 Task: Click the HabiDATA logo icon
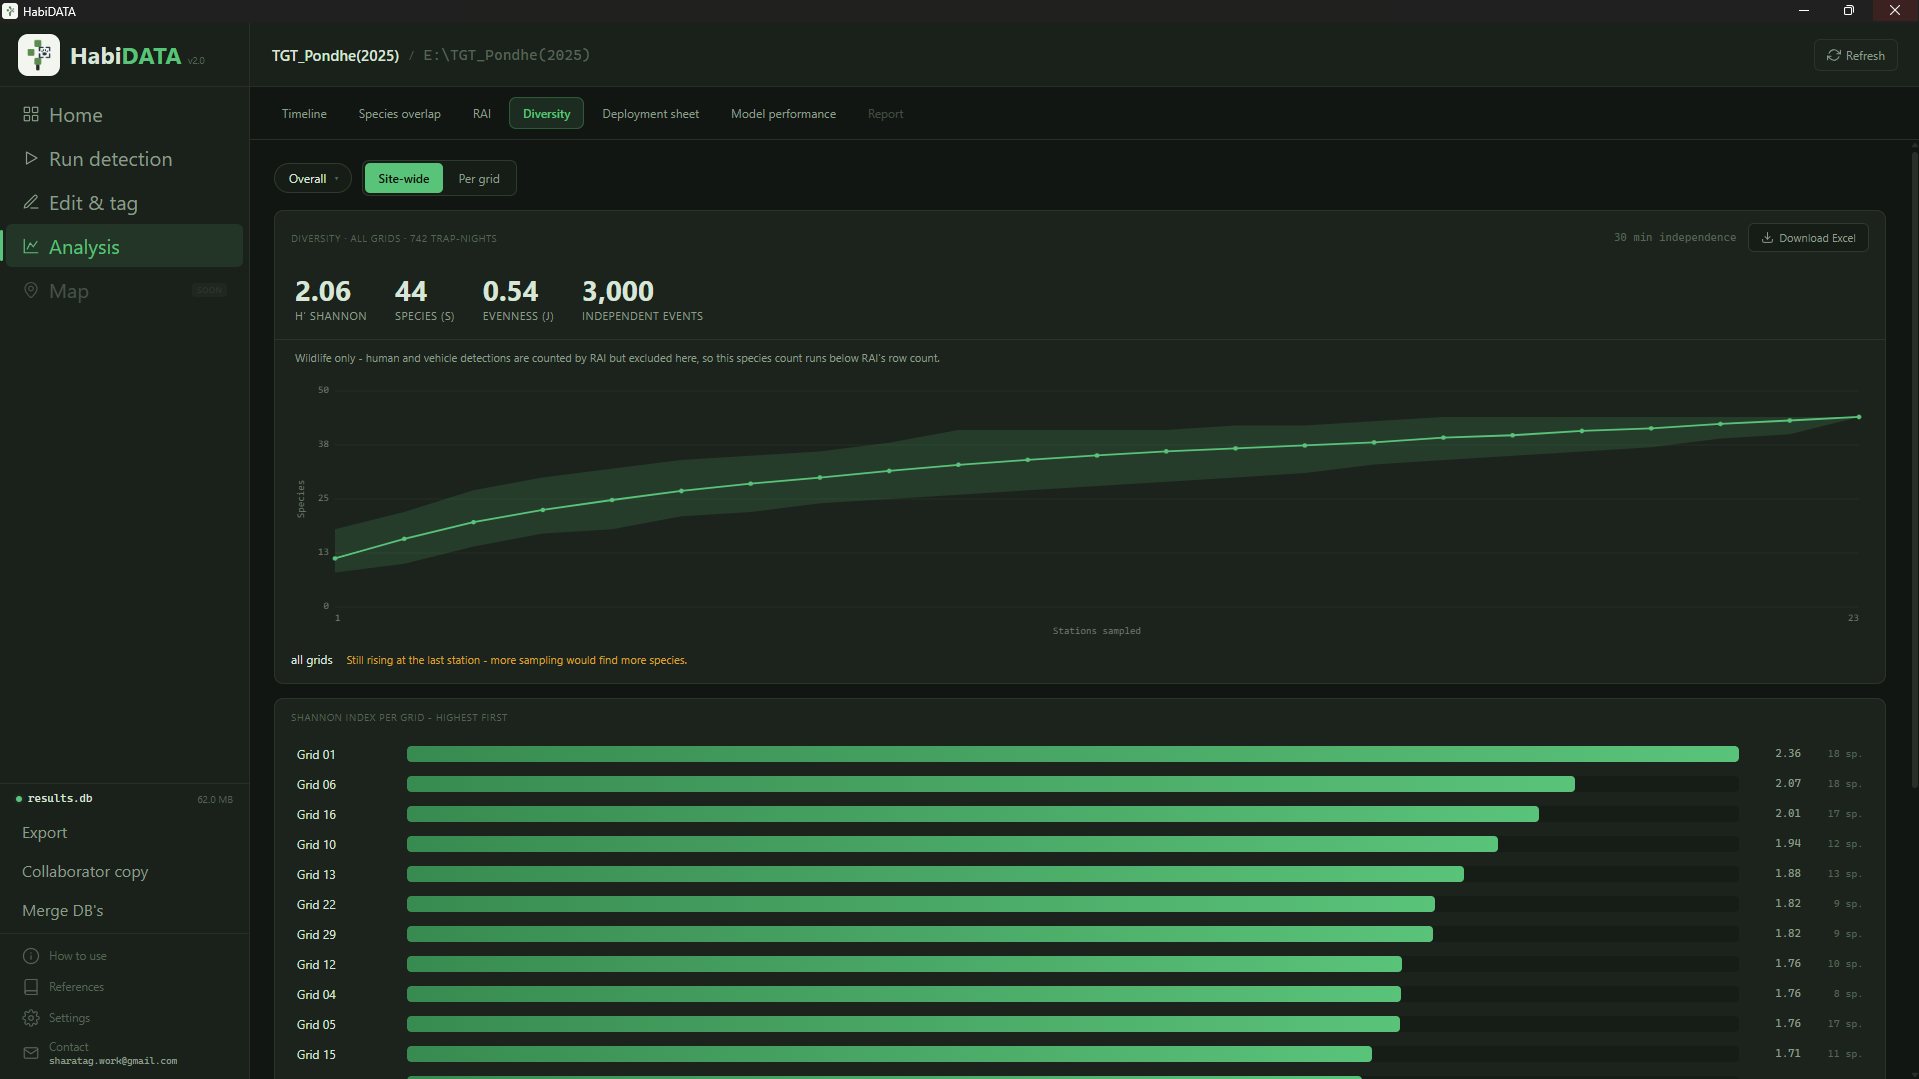coord(39,55)
